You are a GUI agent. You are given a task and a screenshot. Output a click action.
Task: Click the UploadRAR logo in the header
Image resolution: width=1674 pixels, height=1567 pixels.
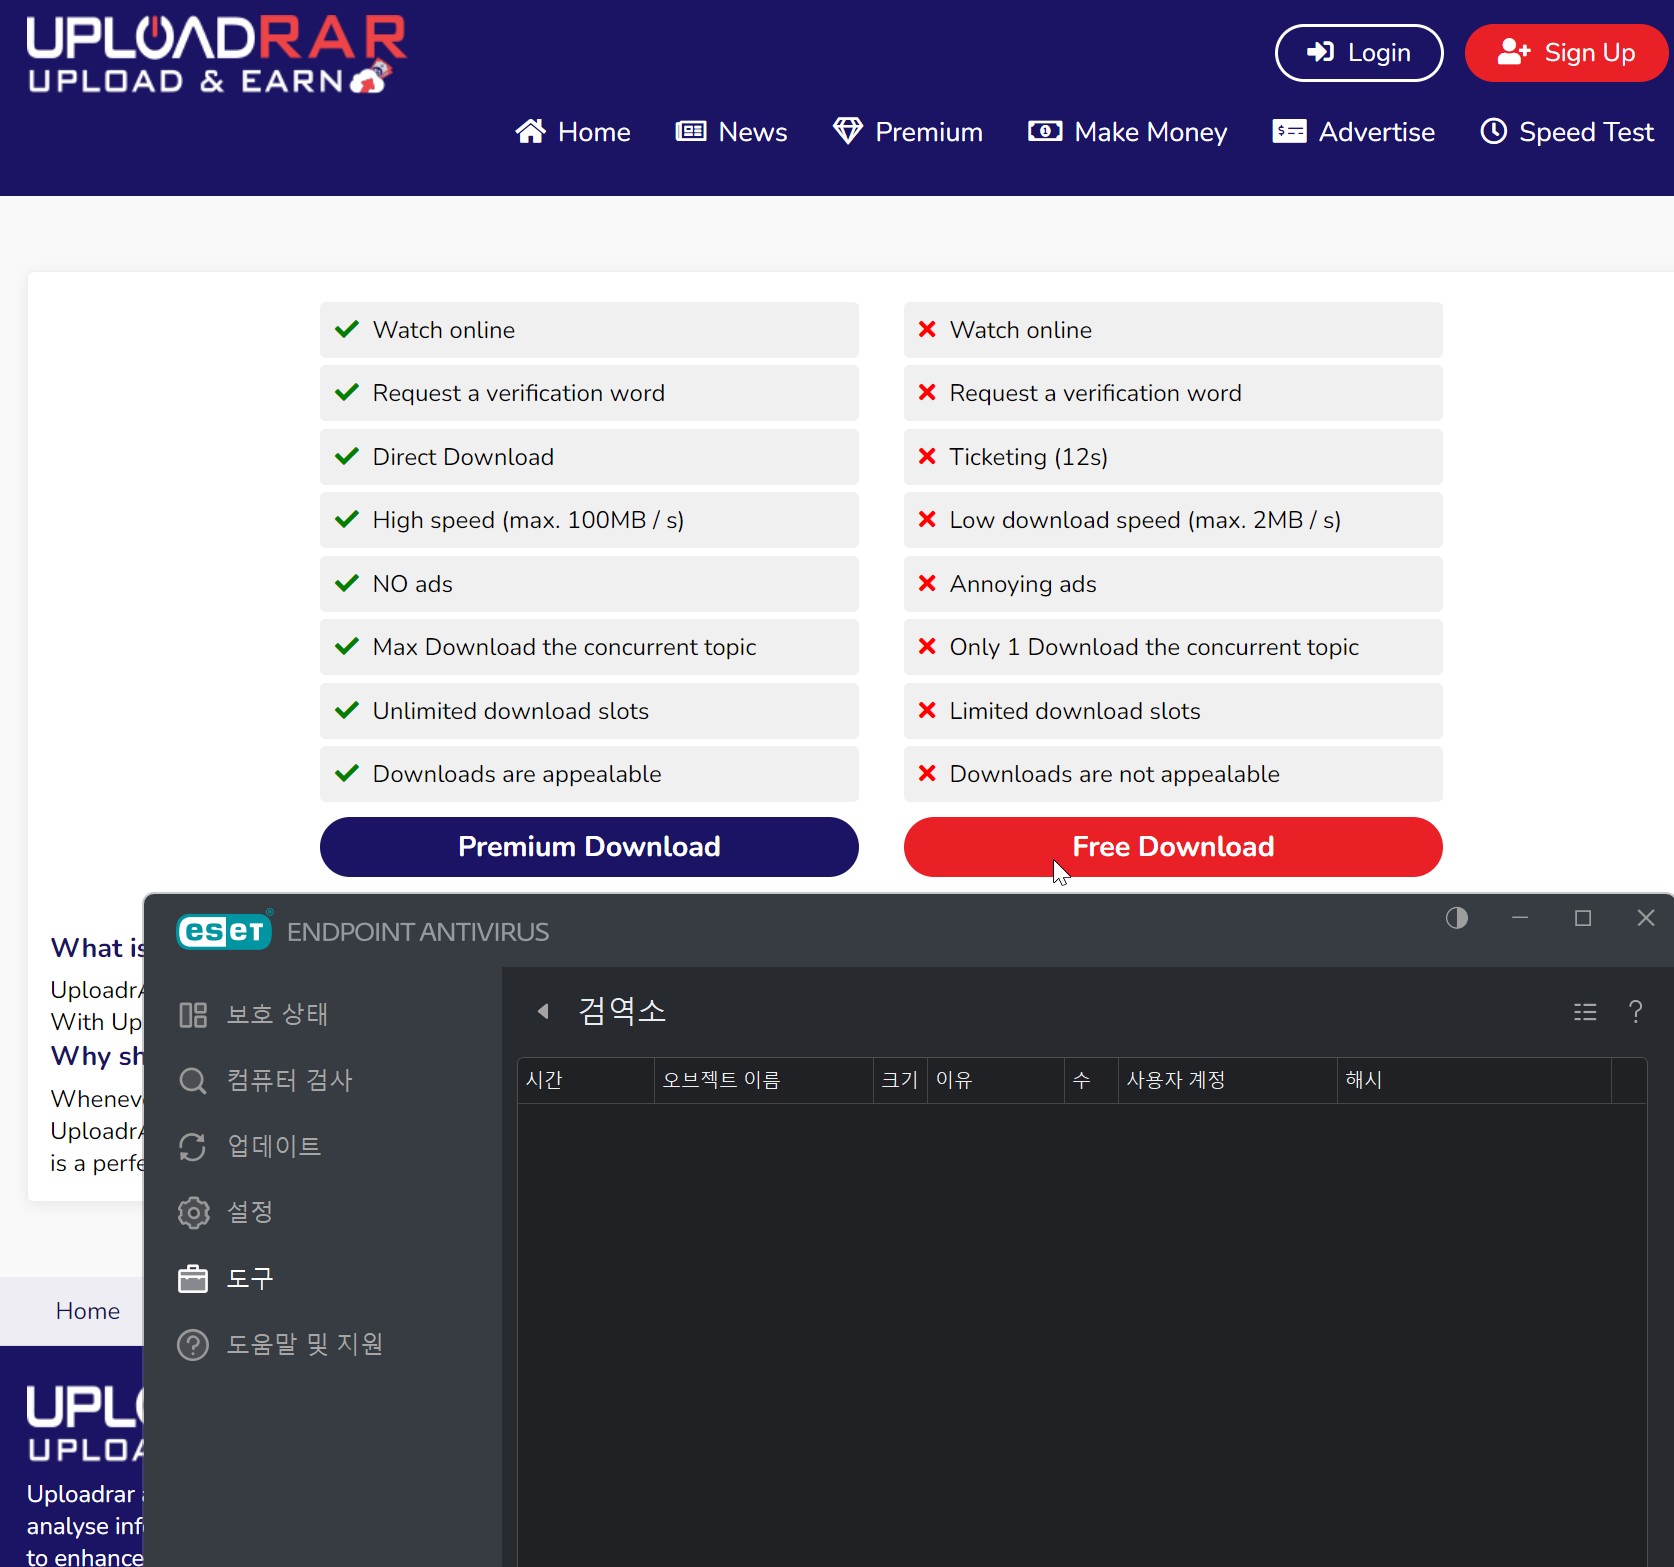[x=216, y=55]
